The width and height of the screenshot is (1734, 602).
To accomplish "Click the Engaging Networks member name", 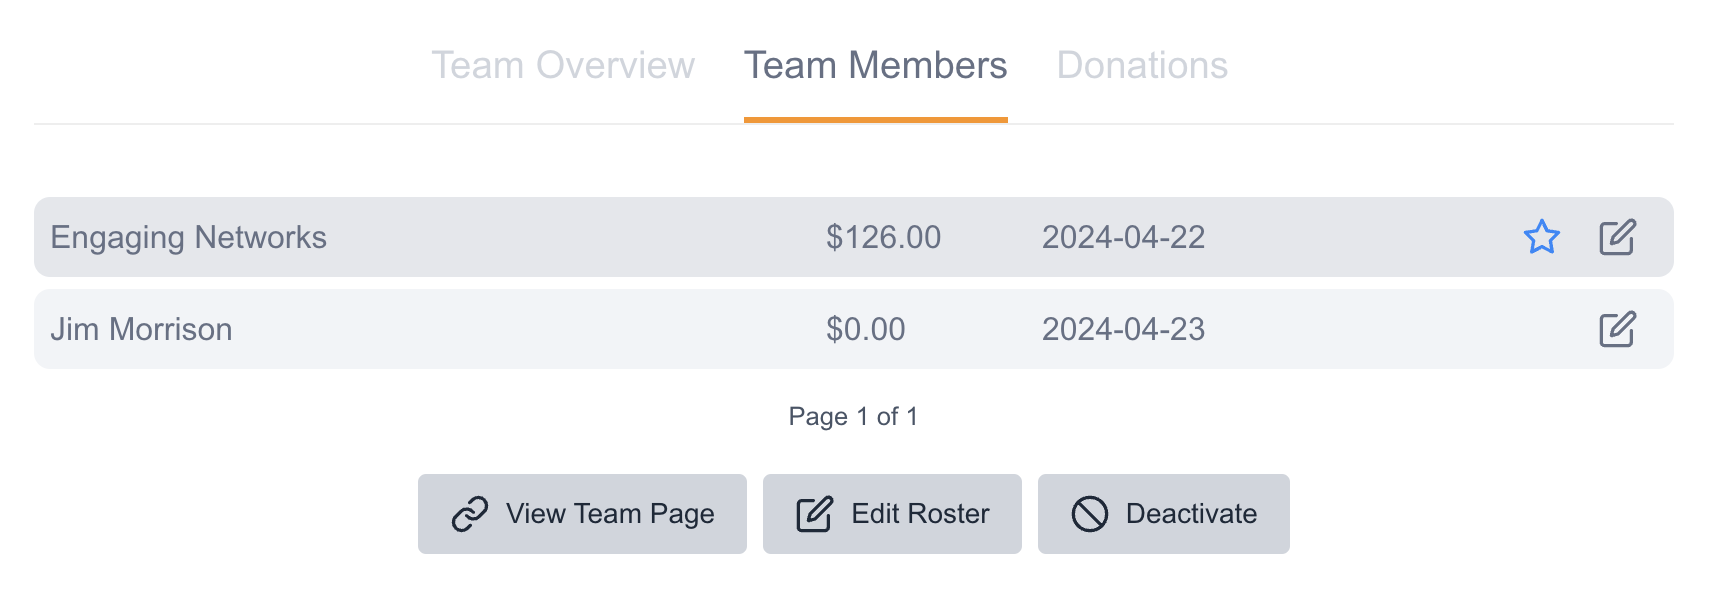I will click(x=188, y=237).
